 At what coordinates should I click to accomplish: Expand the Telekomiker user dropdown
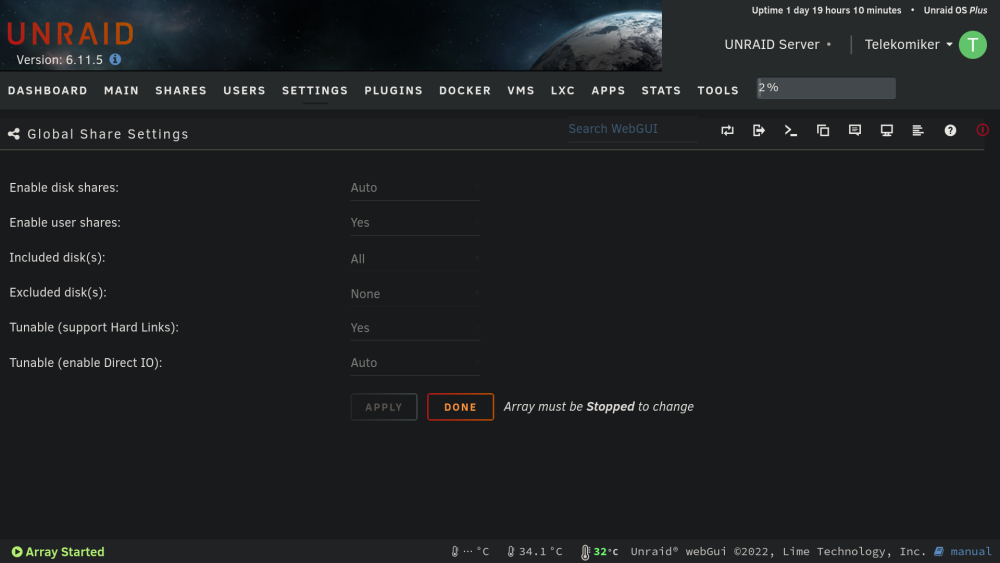tap(908, 45)
